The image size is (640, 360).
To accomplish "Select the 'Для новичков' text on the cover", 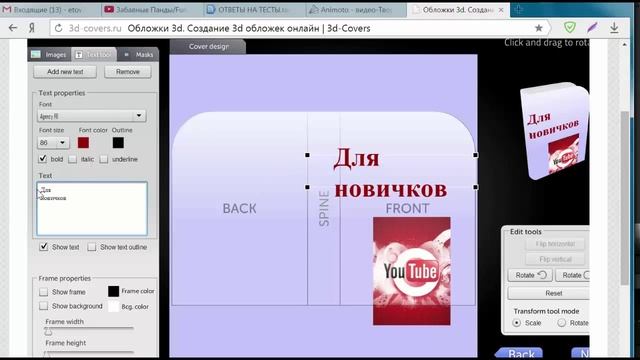I will pyautogui.click(x=390, y=174).
